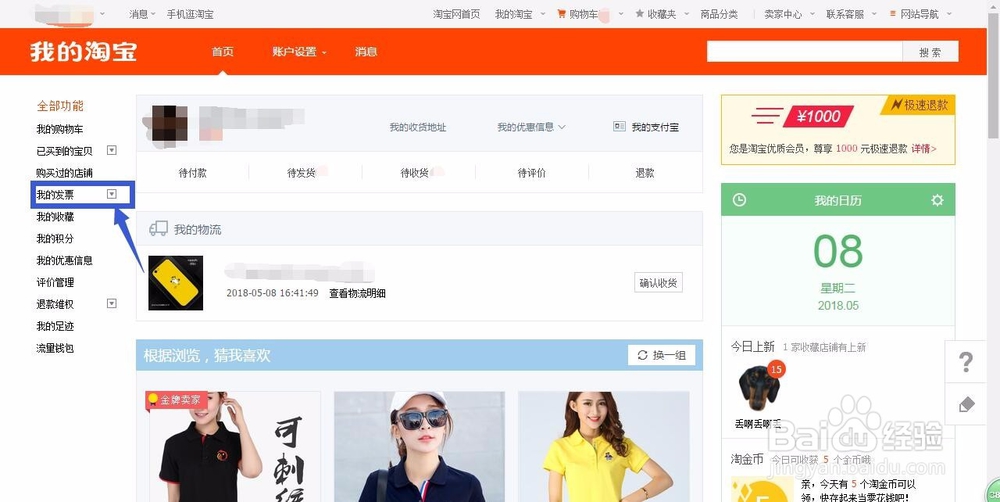
Task: Open 我的收藏 in sidebar
Action: [55, 217]
